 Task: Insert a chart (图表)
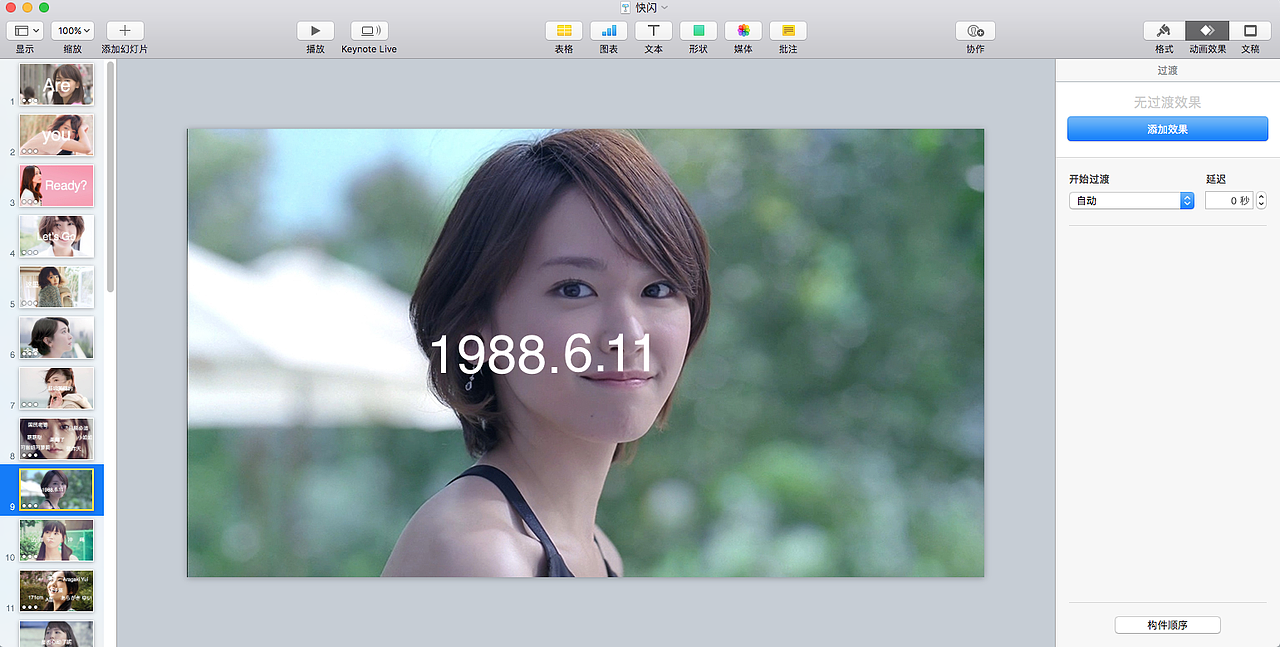(609, 31)
